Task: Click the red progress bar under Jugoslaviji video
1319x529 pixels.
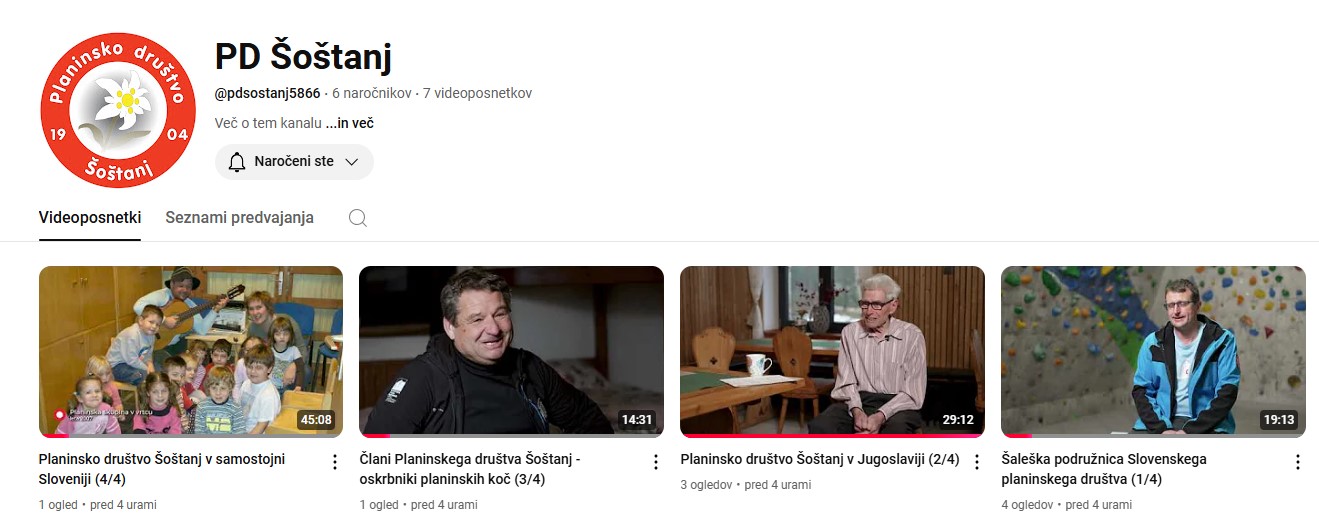Action: point(832,436)
